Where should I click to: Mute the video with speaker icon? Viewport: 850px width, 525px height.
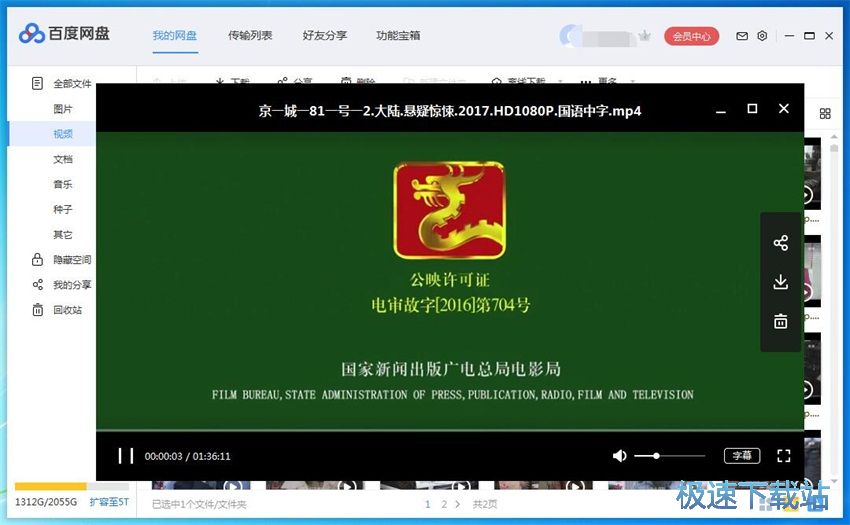620,456
